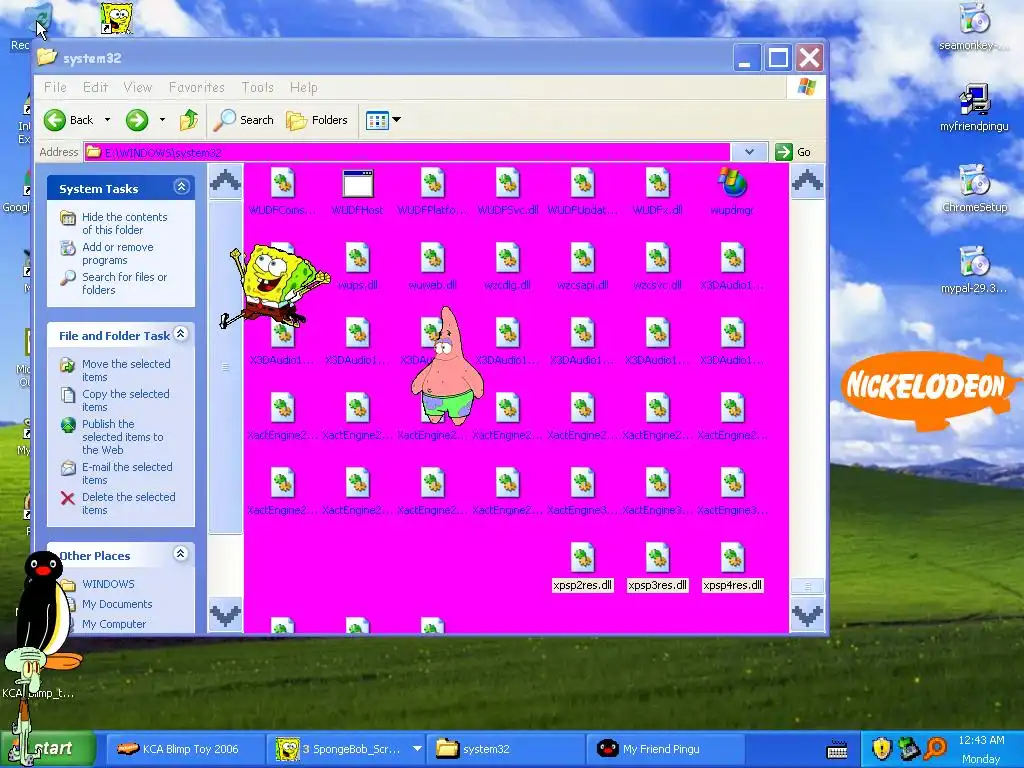Select the WUDFSvc.dll file icon
This screenshot has width=1024, height=768.
(507, 183)
